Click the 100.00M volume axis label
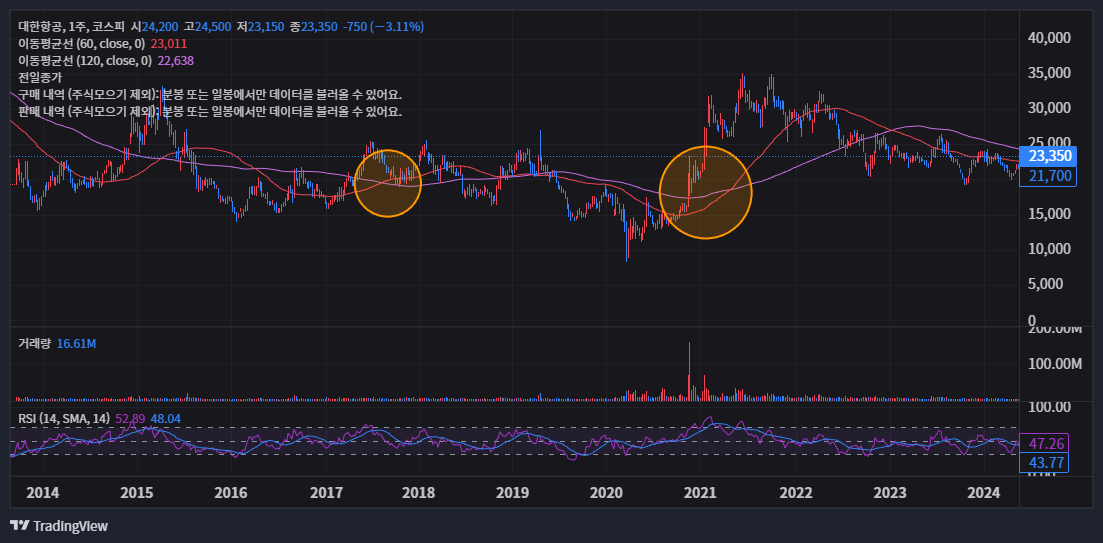 (1054, 364)
